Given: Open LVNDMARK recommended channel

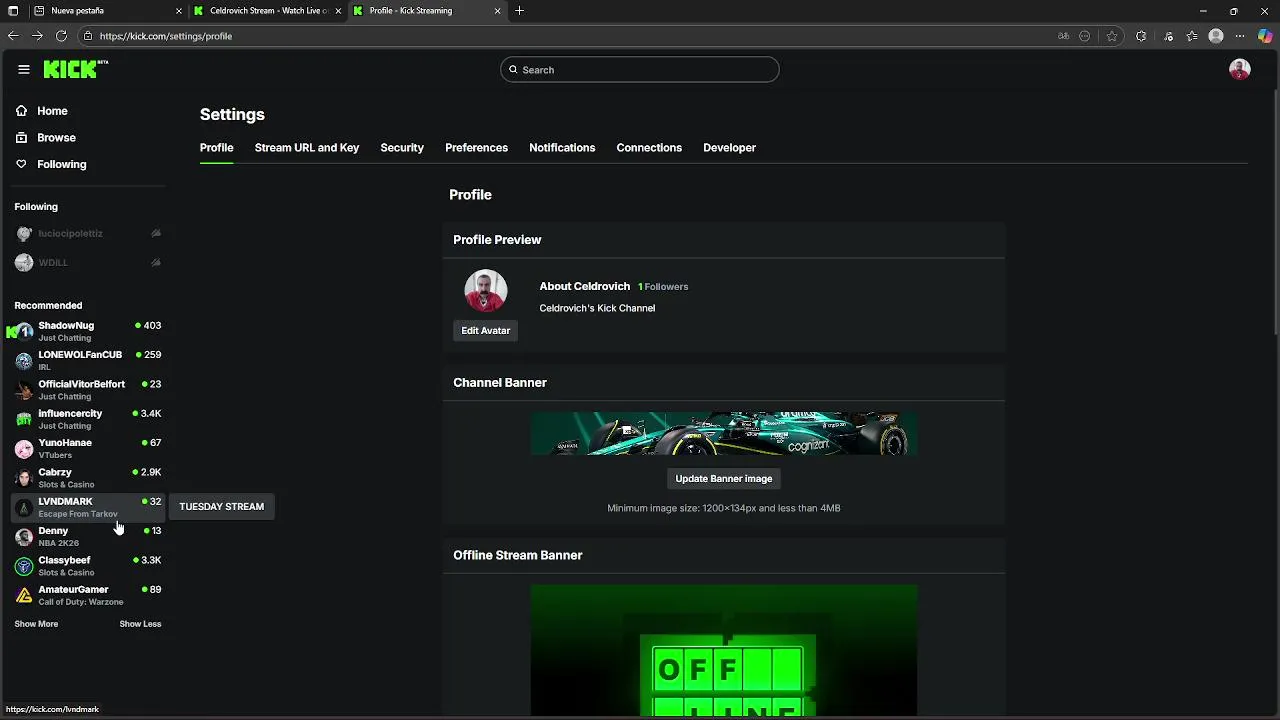Looking at the screenshot, I should 88,507.
